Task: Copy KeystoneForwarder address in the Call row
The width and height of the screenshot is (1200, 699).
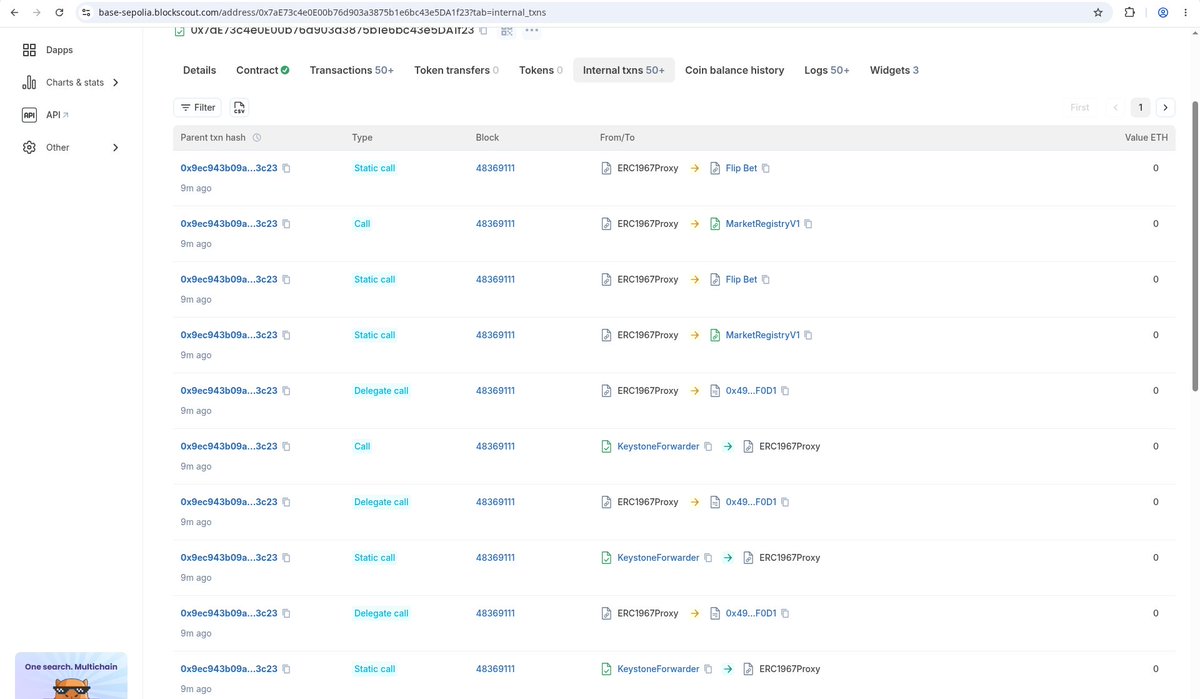Action: [x=708, y=447]
